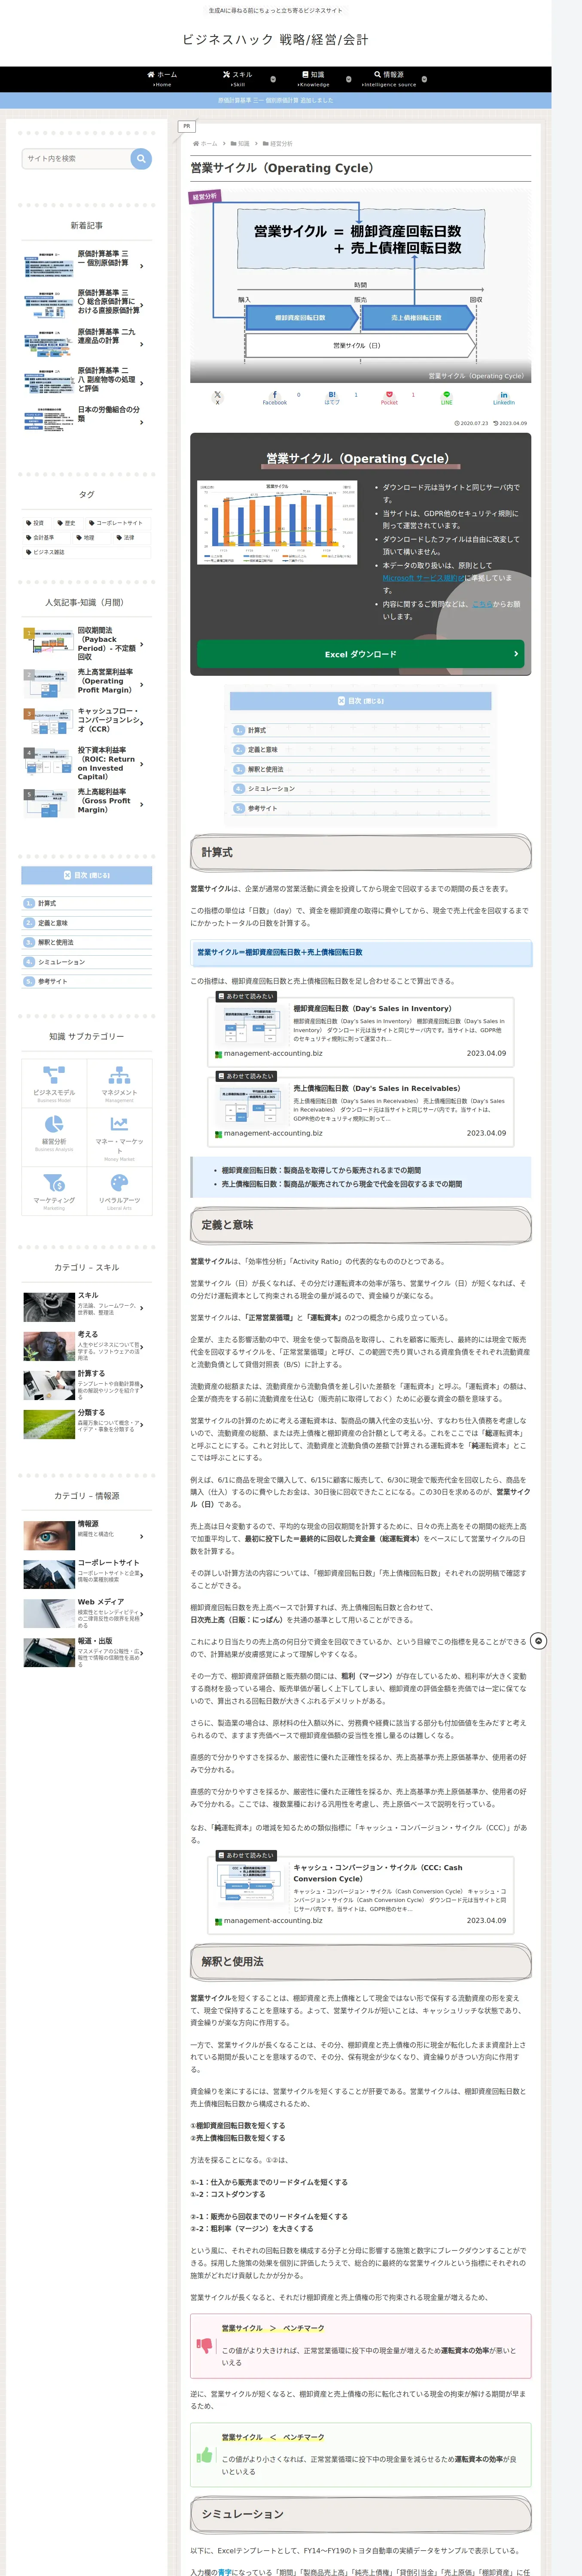Expand スキル menu dropdown arrow
The height and width of the screenshot is (2576, 582).
point(273,79)
